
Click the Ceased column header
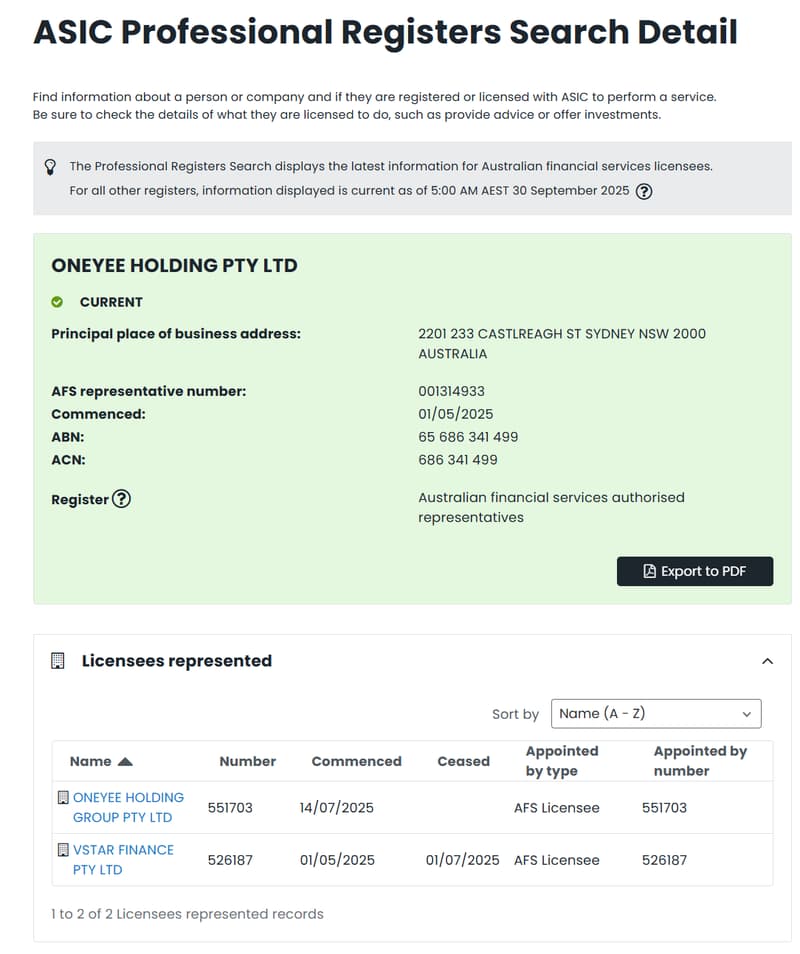[x=464, y=762]
